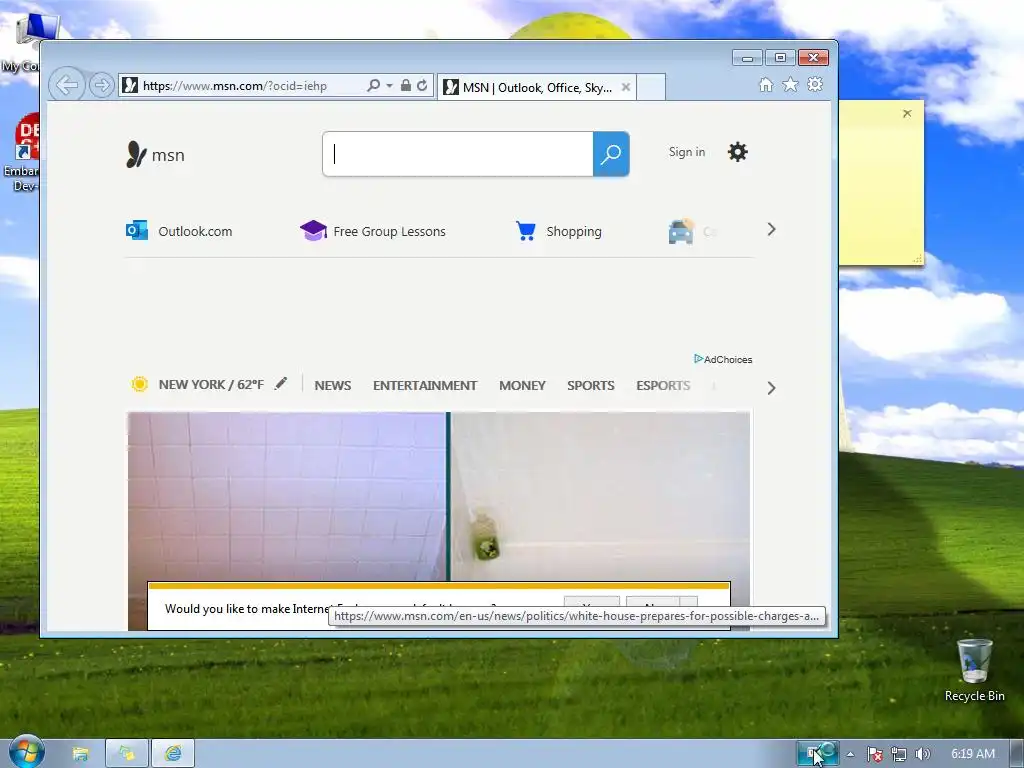The image size is (1024, 768).
Task: Open the Outlook.com shortcut
Action: tap(179, 231)
